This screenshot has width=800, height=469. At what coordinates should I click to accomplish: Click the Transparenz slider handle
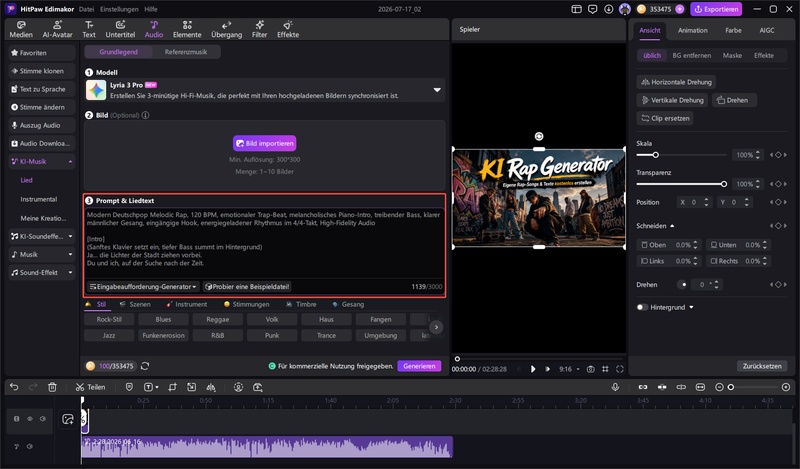(x=723, y=184)
